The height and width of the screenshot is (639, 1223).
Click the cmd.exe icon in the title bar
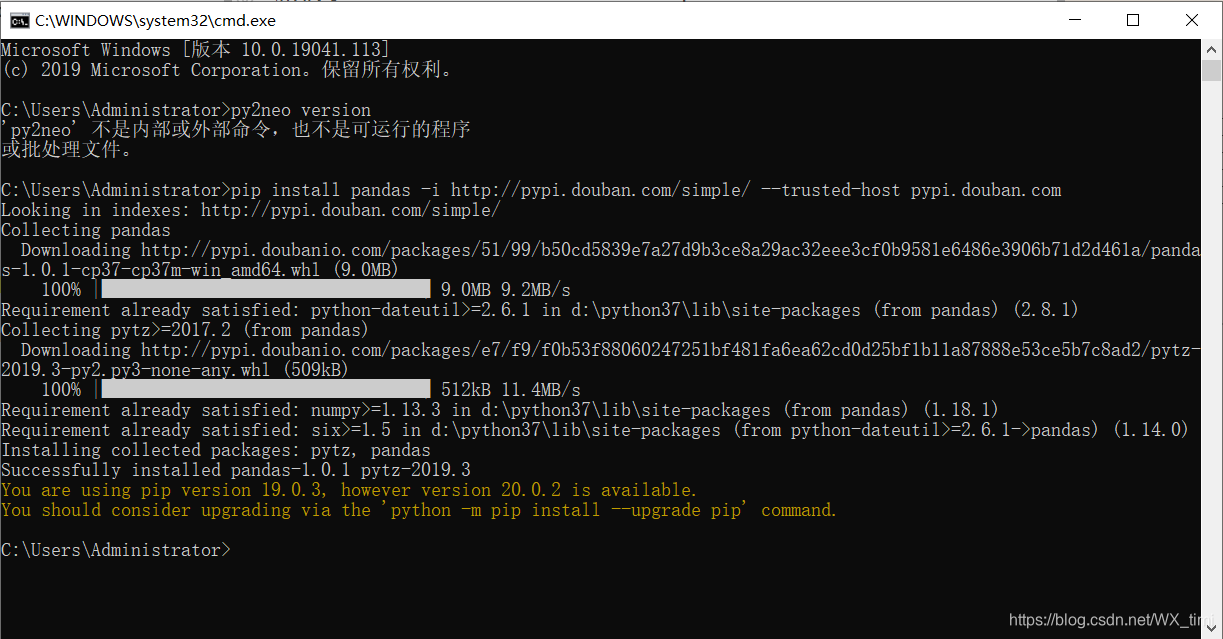point(21,19)
